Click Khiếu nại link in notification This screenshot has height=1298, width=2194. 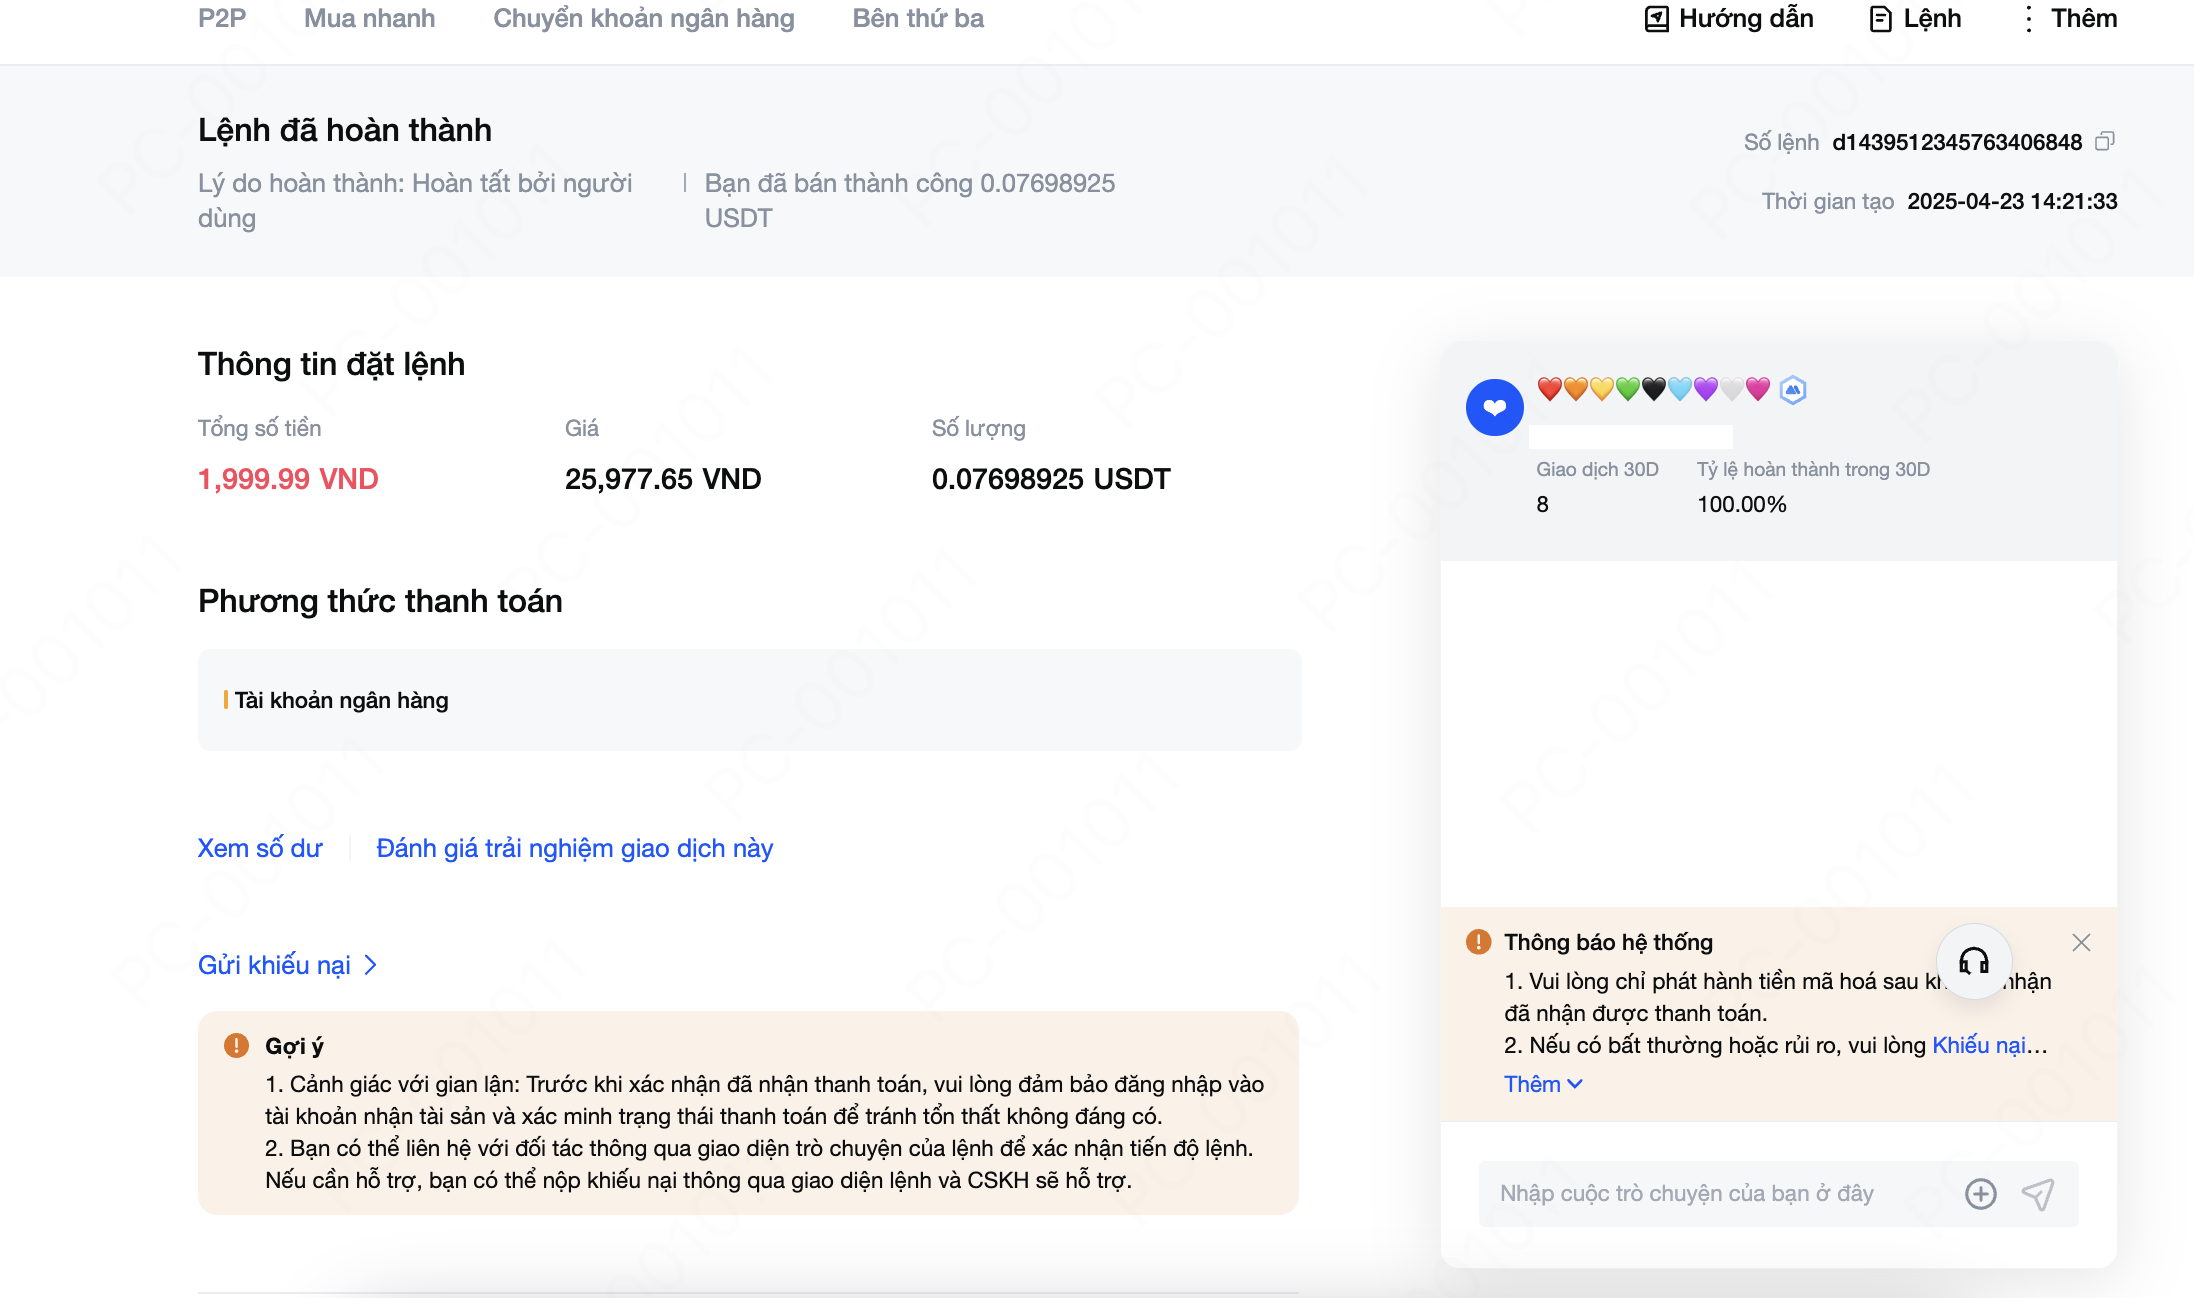tap(1978, 1046)
